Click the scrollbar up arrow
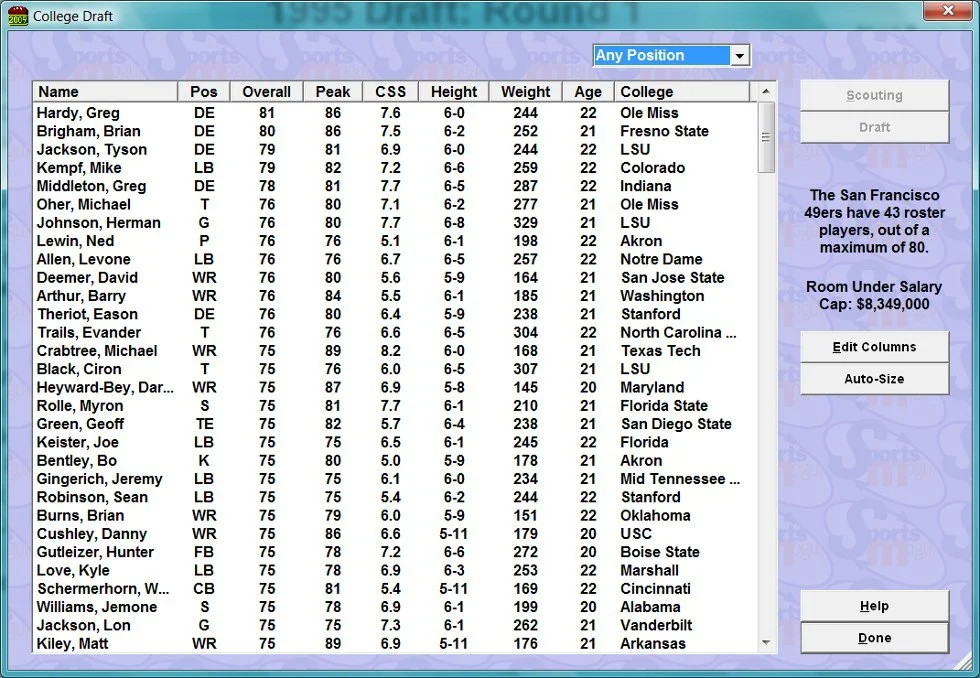This screenshot has width=980, height=678. (765, 90)
